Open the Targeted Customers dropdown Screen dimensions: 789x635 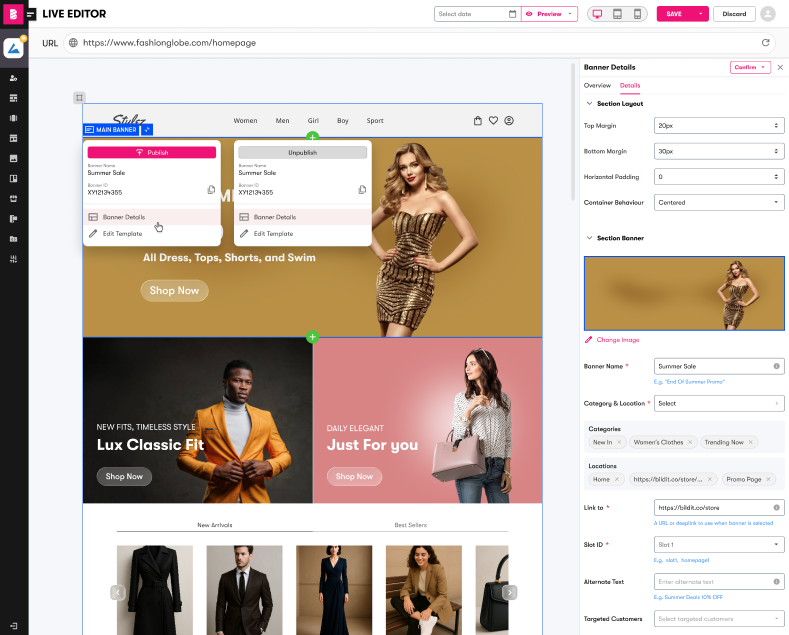(x=719, y=619)
